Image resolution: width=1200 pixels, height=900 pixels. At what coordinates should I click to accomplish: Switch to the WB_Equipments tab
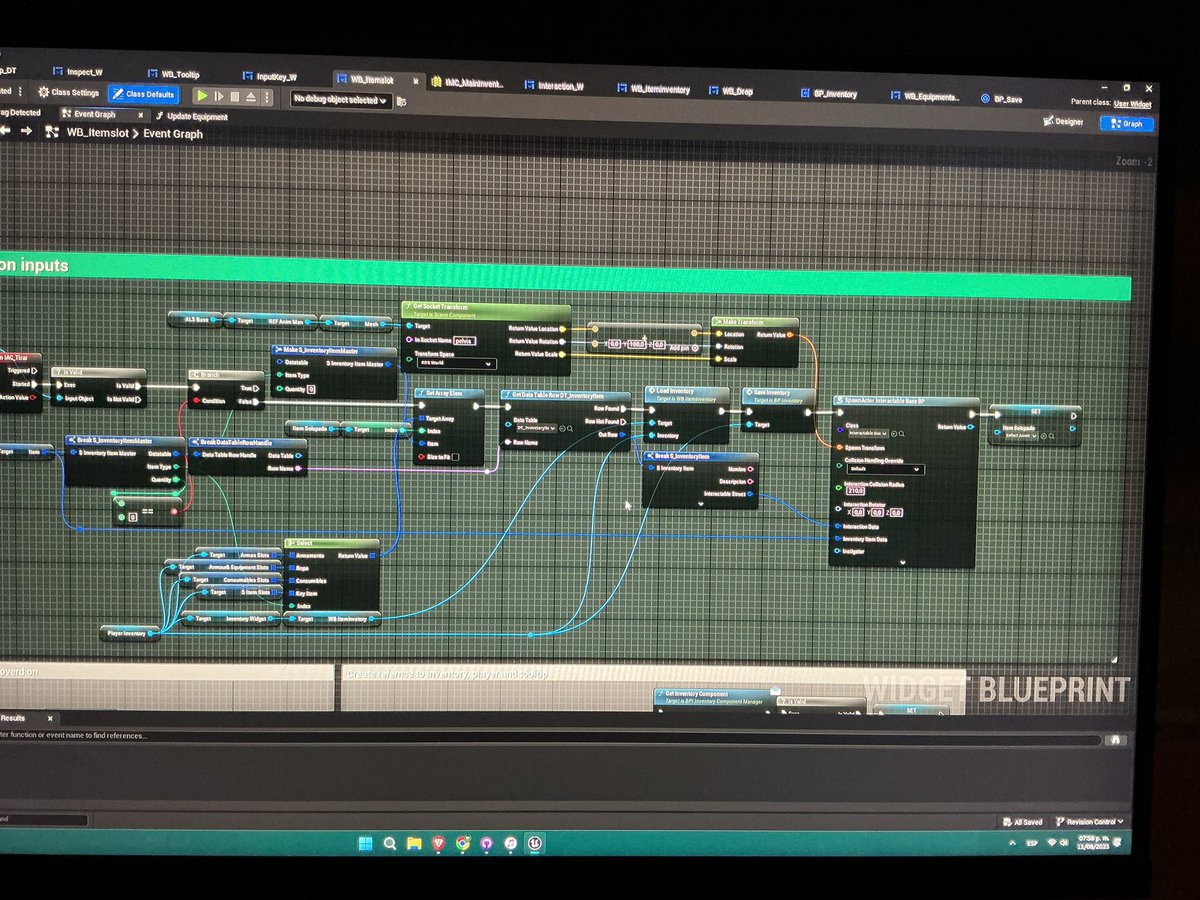925,97
